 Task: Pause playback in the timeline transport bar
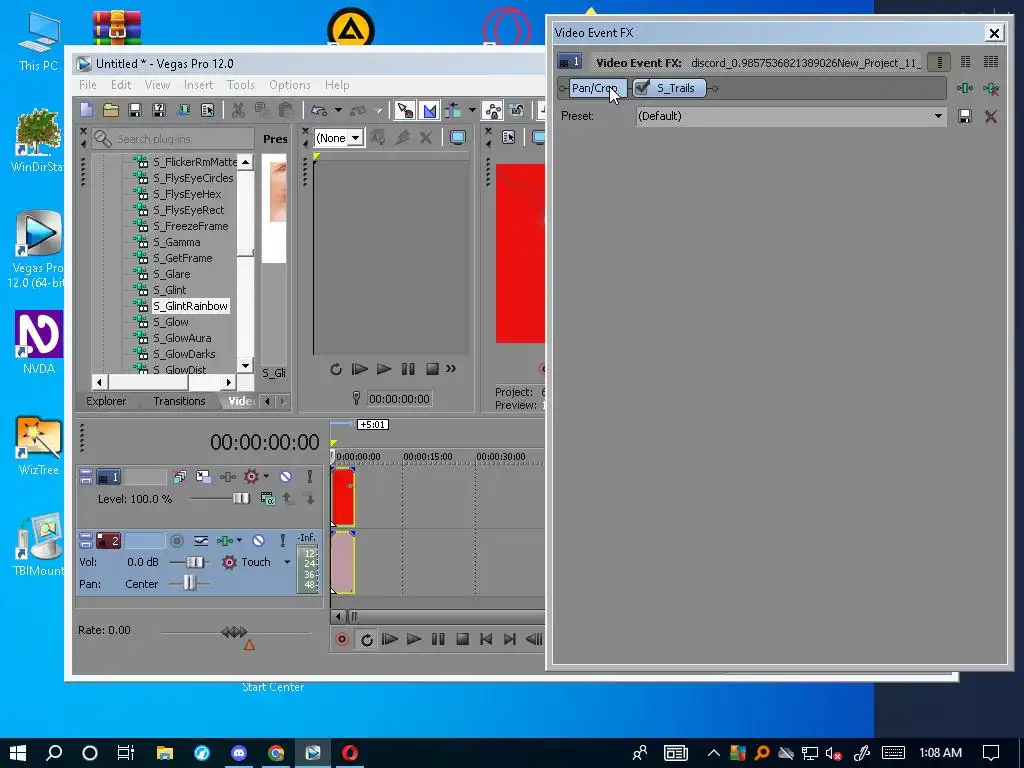[x=438, y=639]
